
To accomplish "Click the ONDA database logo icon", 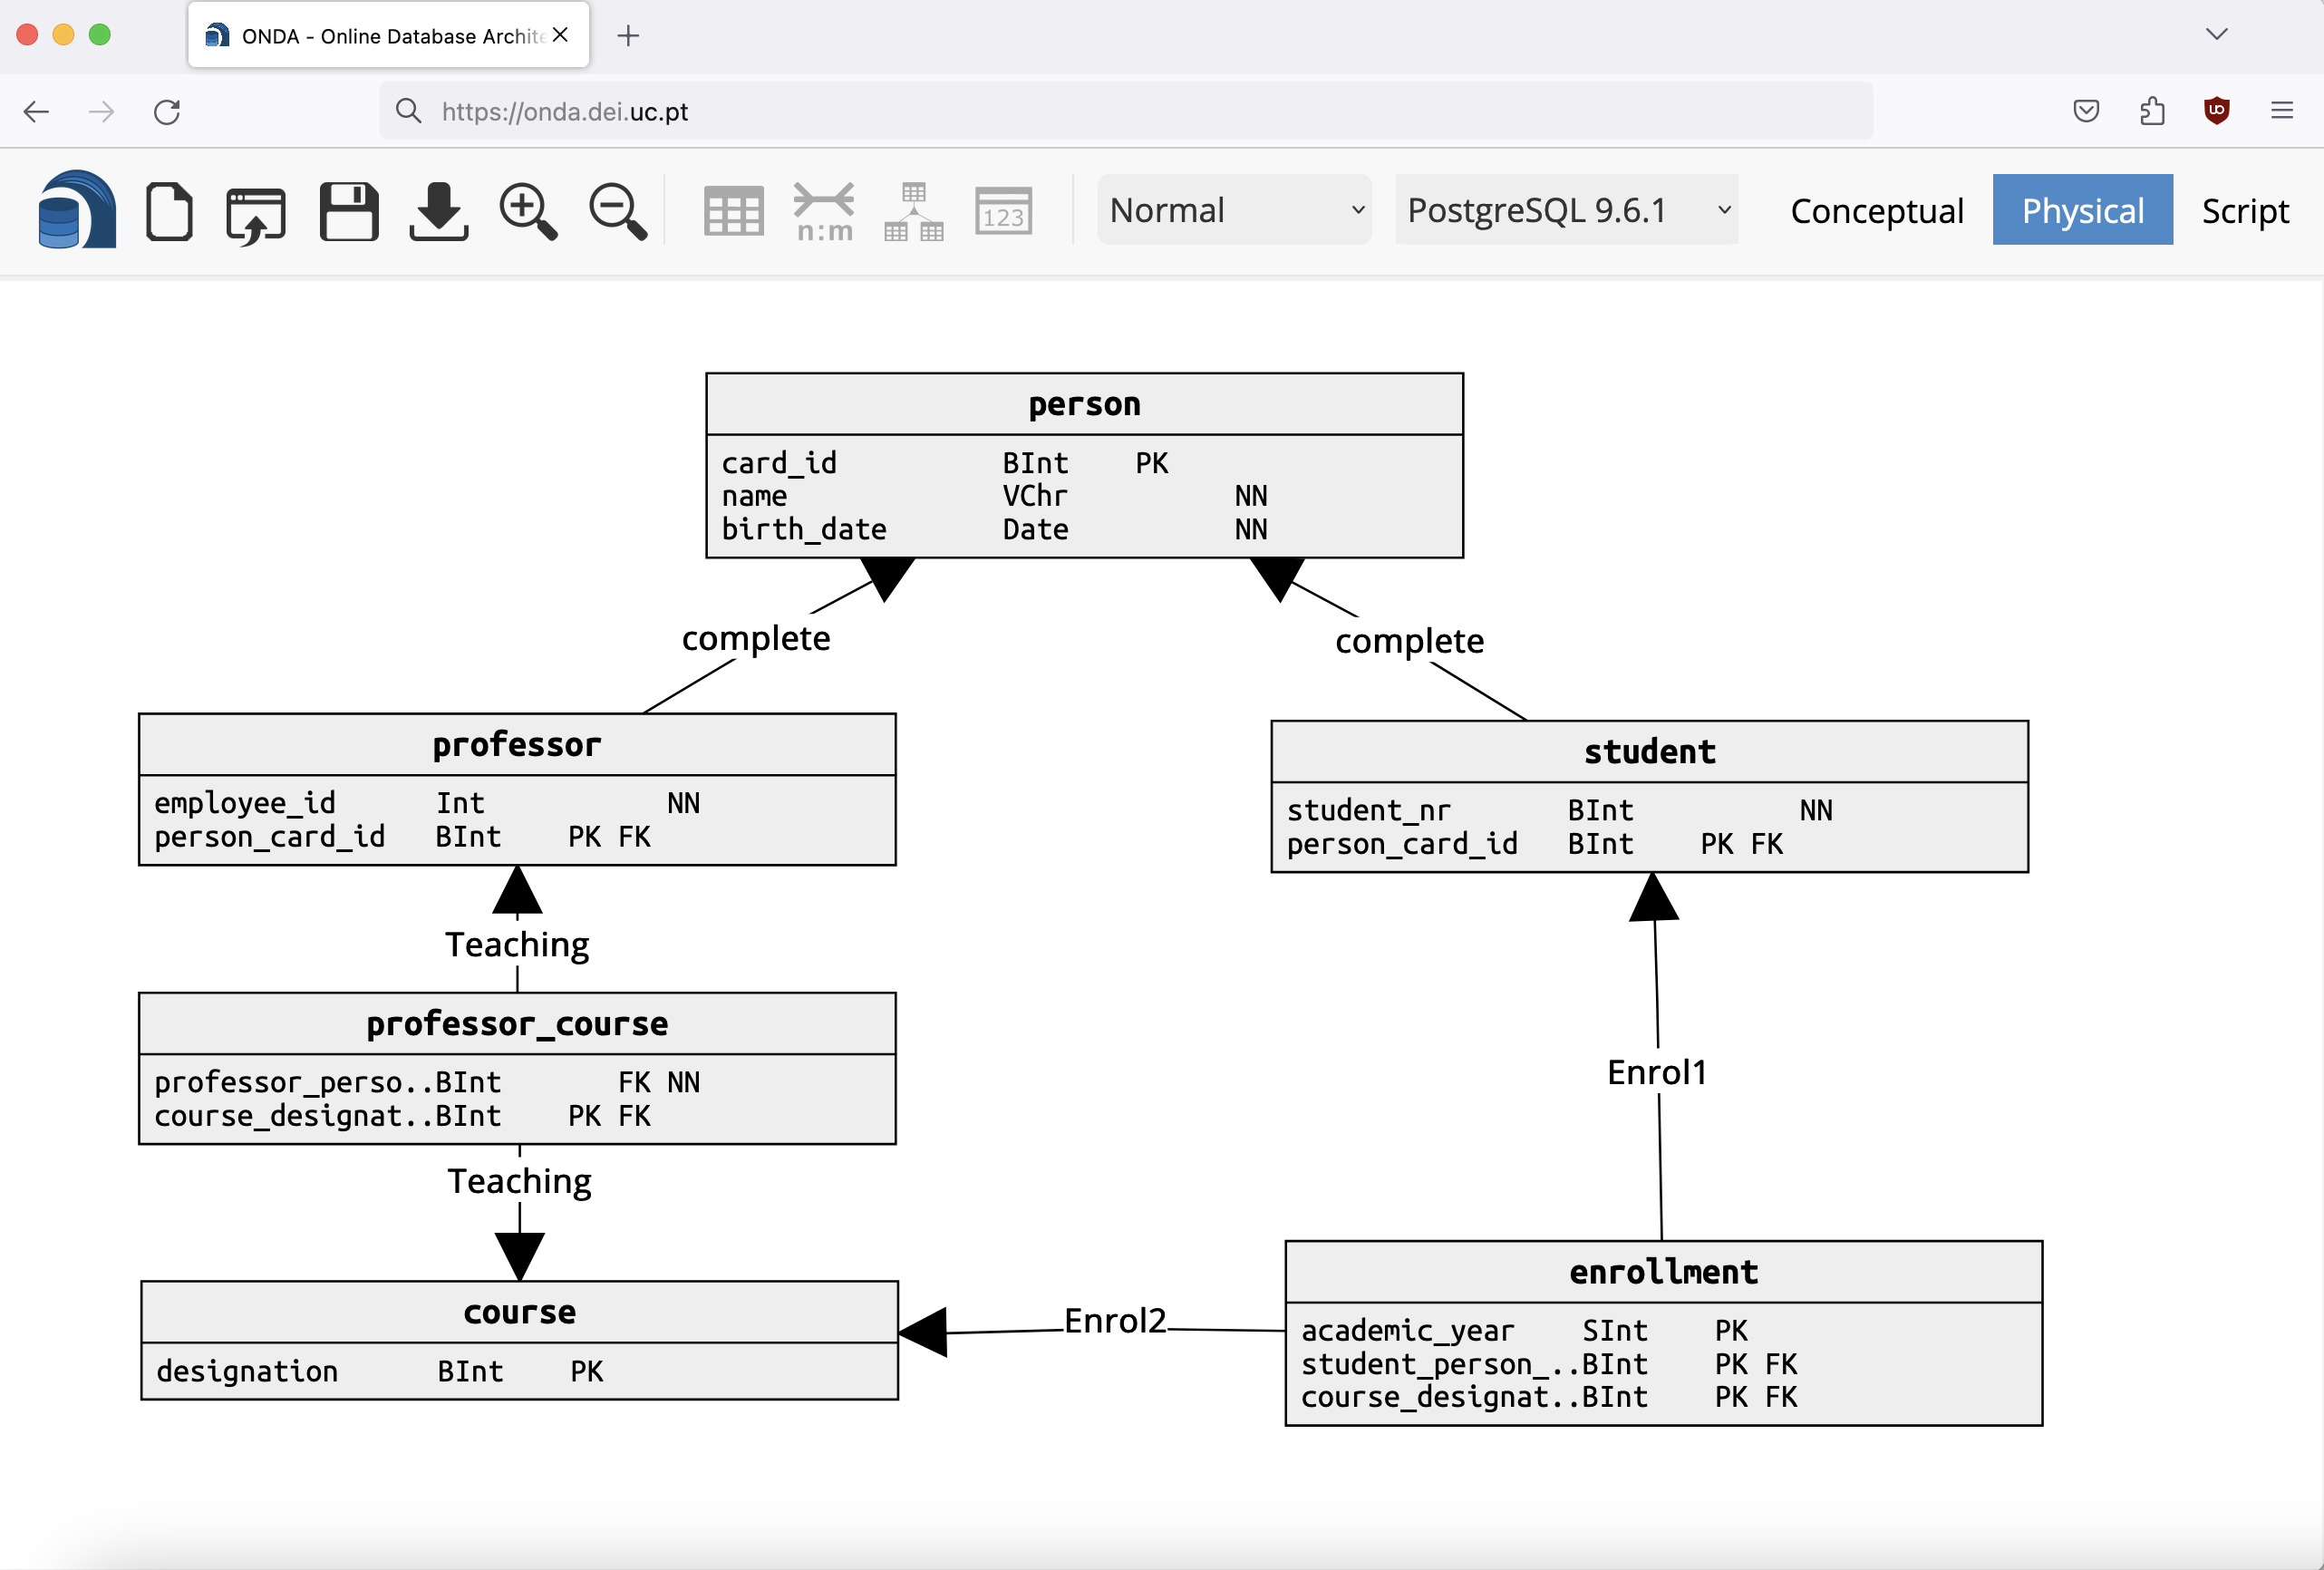I will [x=77, y=210].
